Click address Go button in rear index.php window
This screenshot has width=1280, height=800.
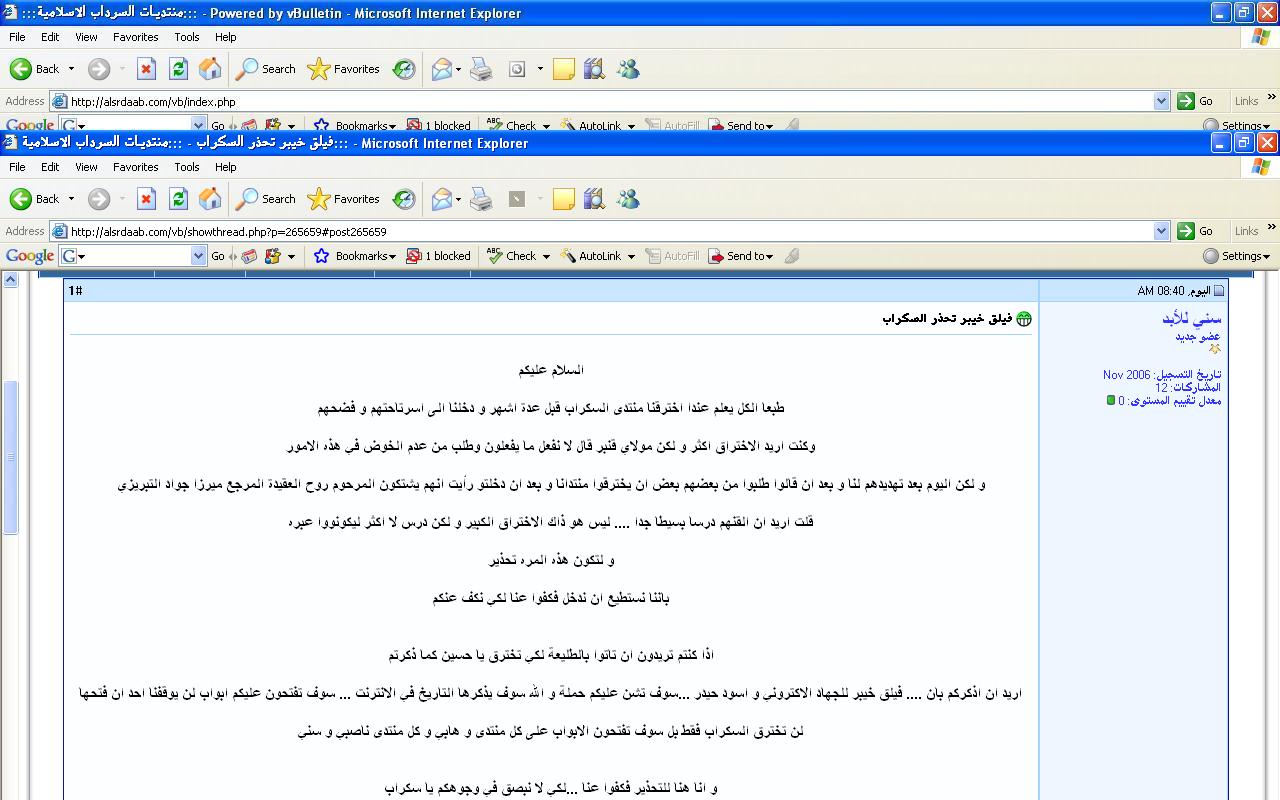1196,101
